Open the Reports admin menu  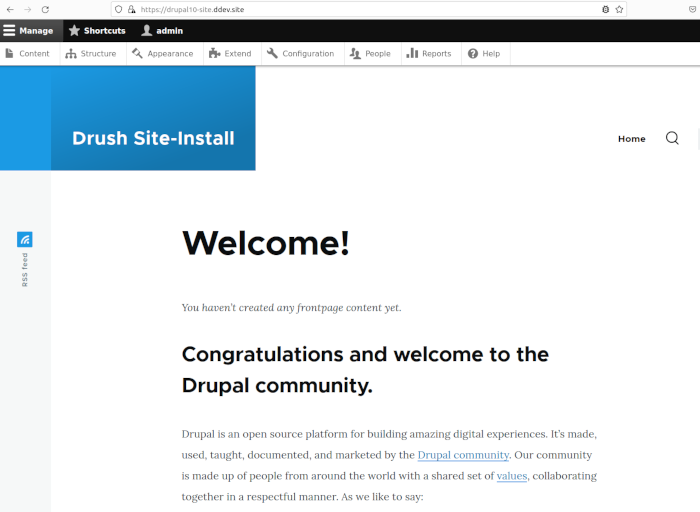click(429, 54)
